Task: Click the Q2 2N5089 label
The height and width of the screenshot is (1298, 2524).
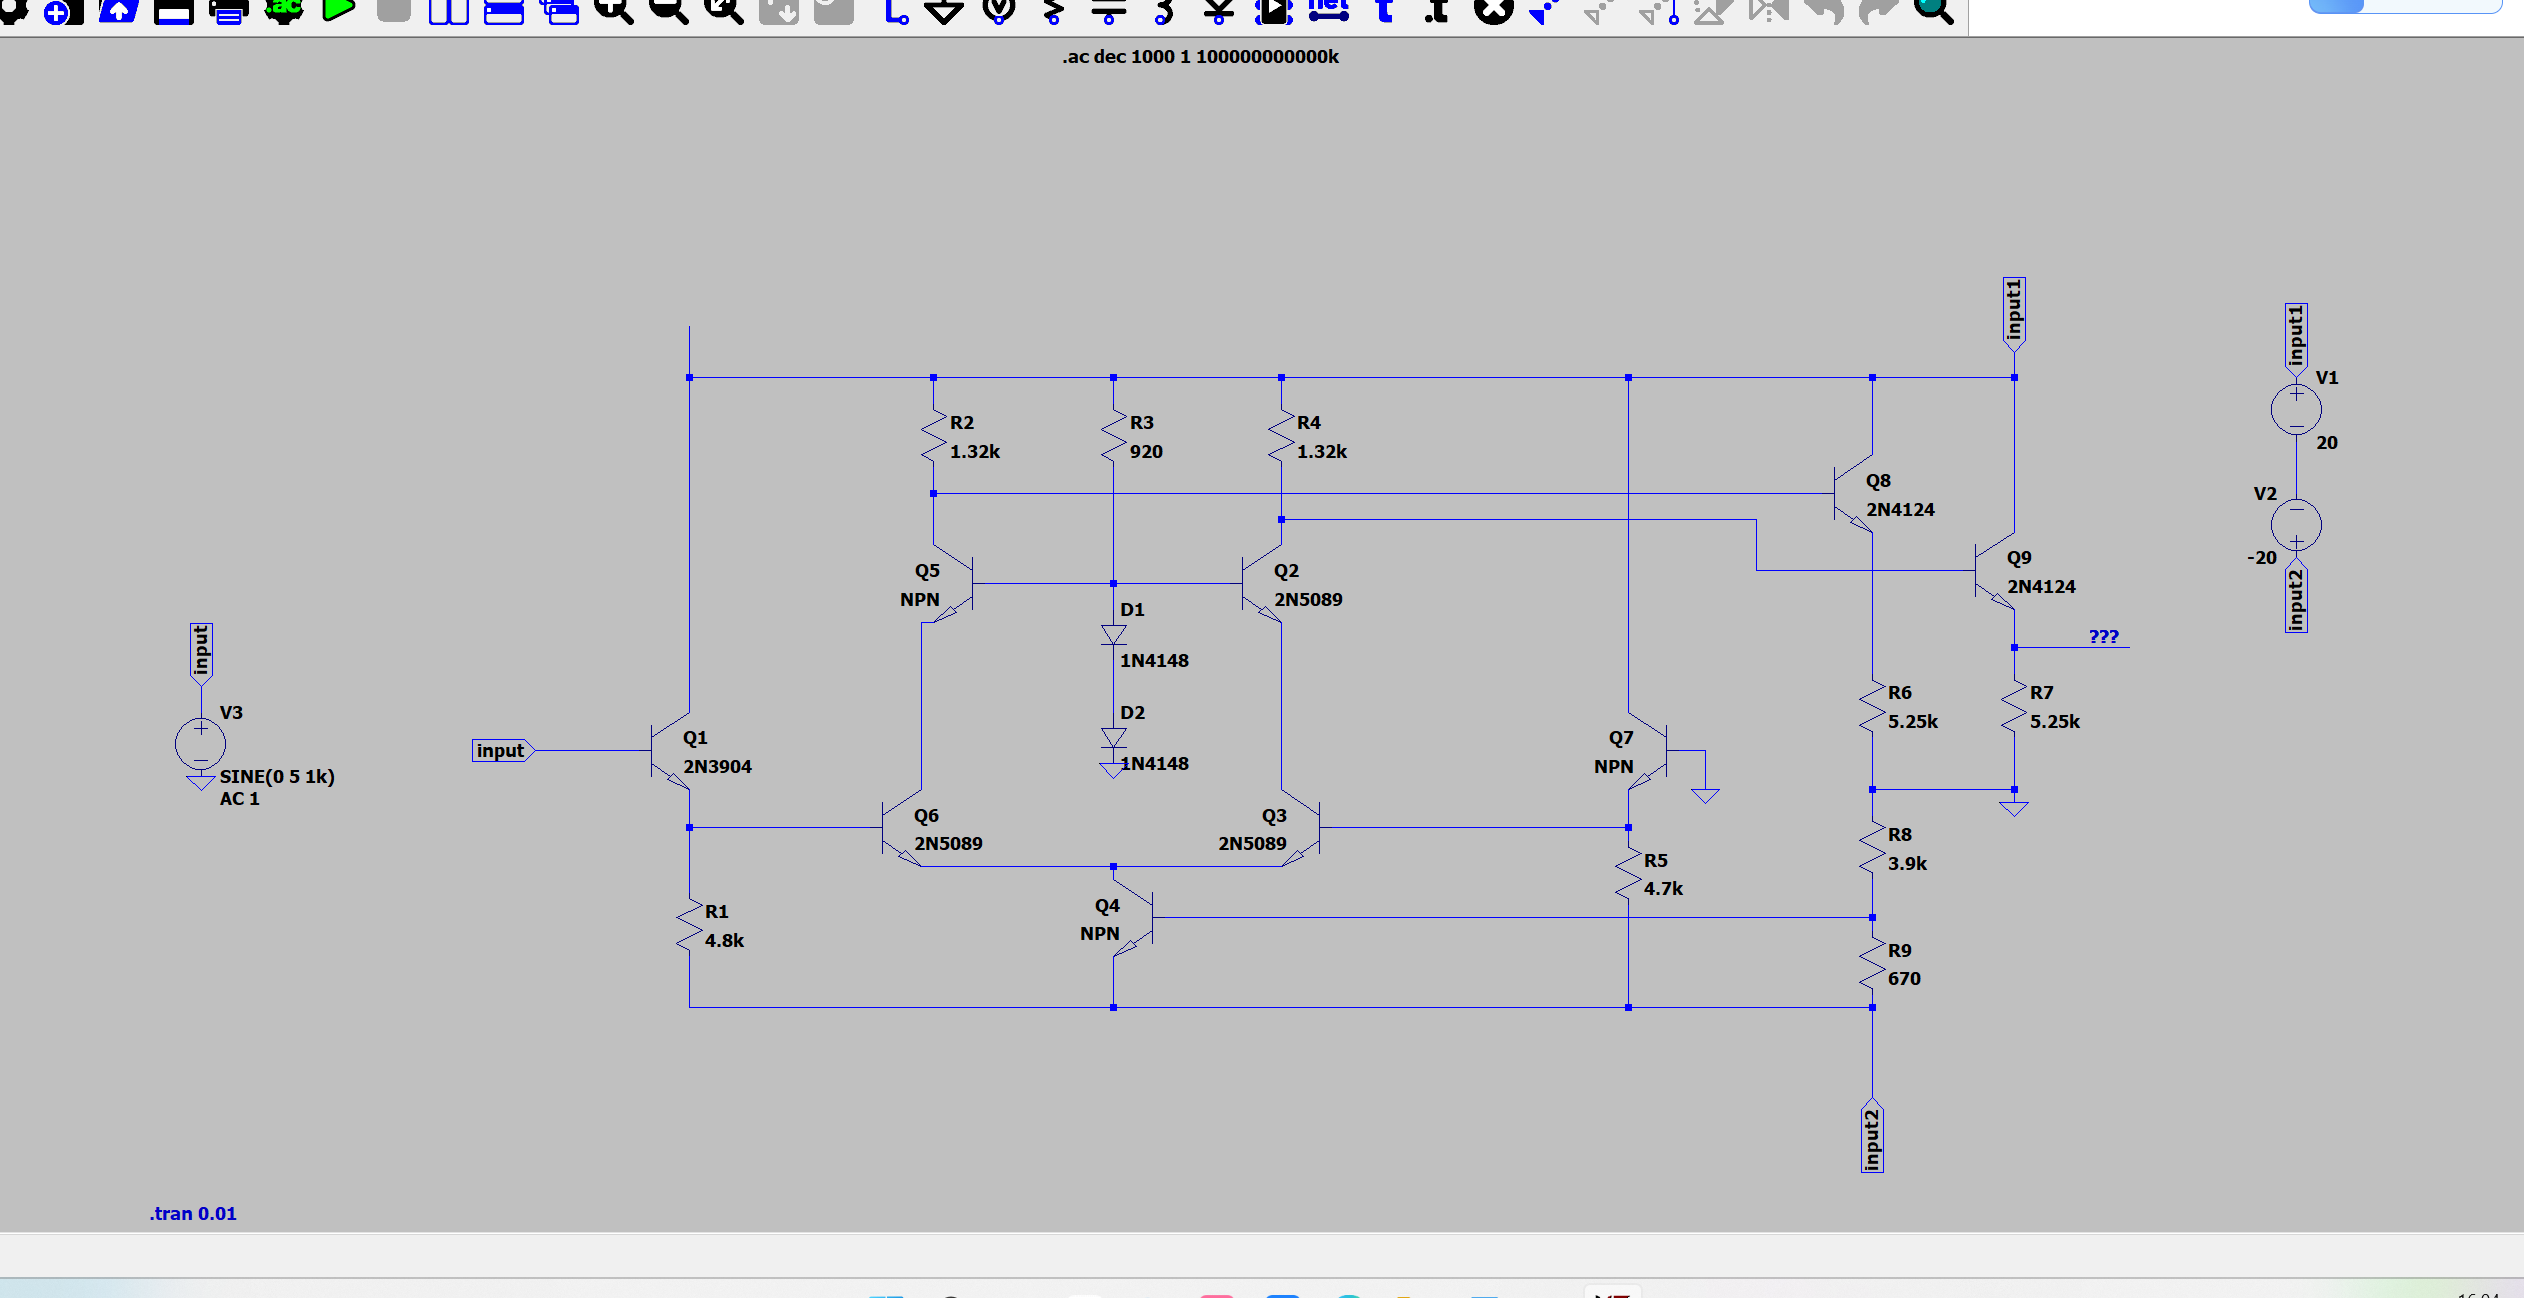Action: (1308, 599)
